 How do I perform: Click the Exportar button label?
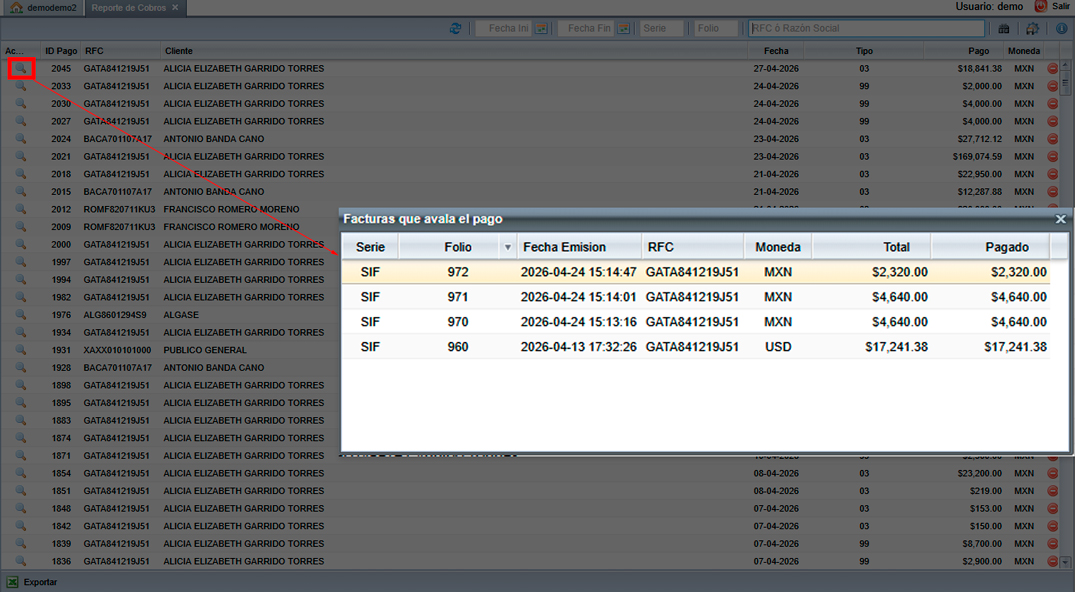point(40,582)
